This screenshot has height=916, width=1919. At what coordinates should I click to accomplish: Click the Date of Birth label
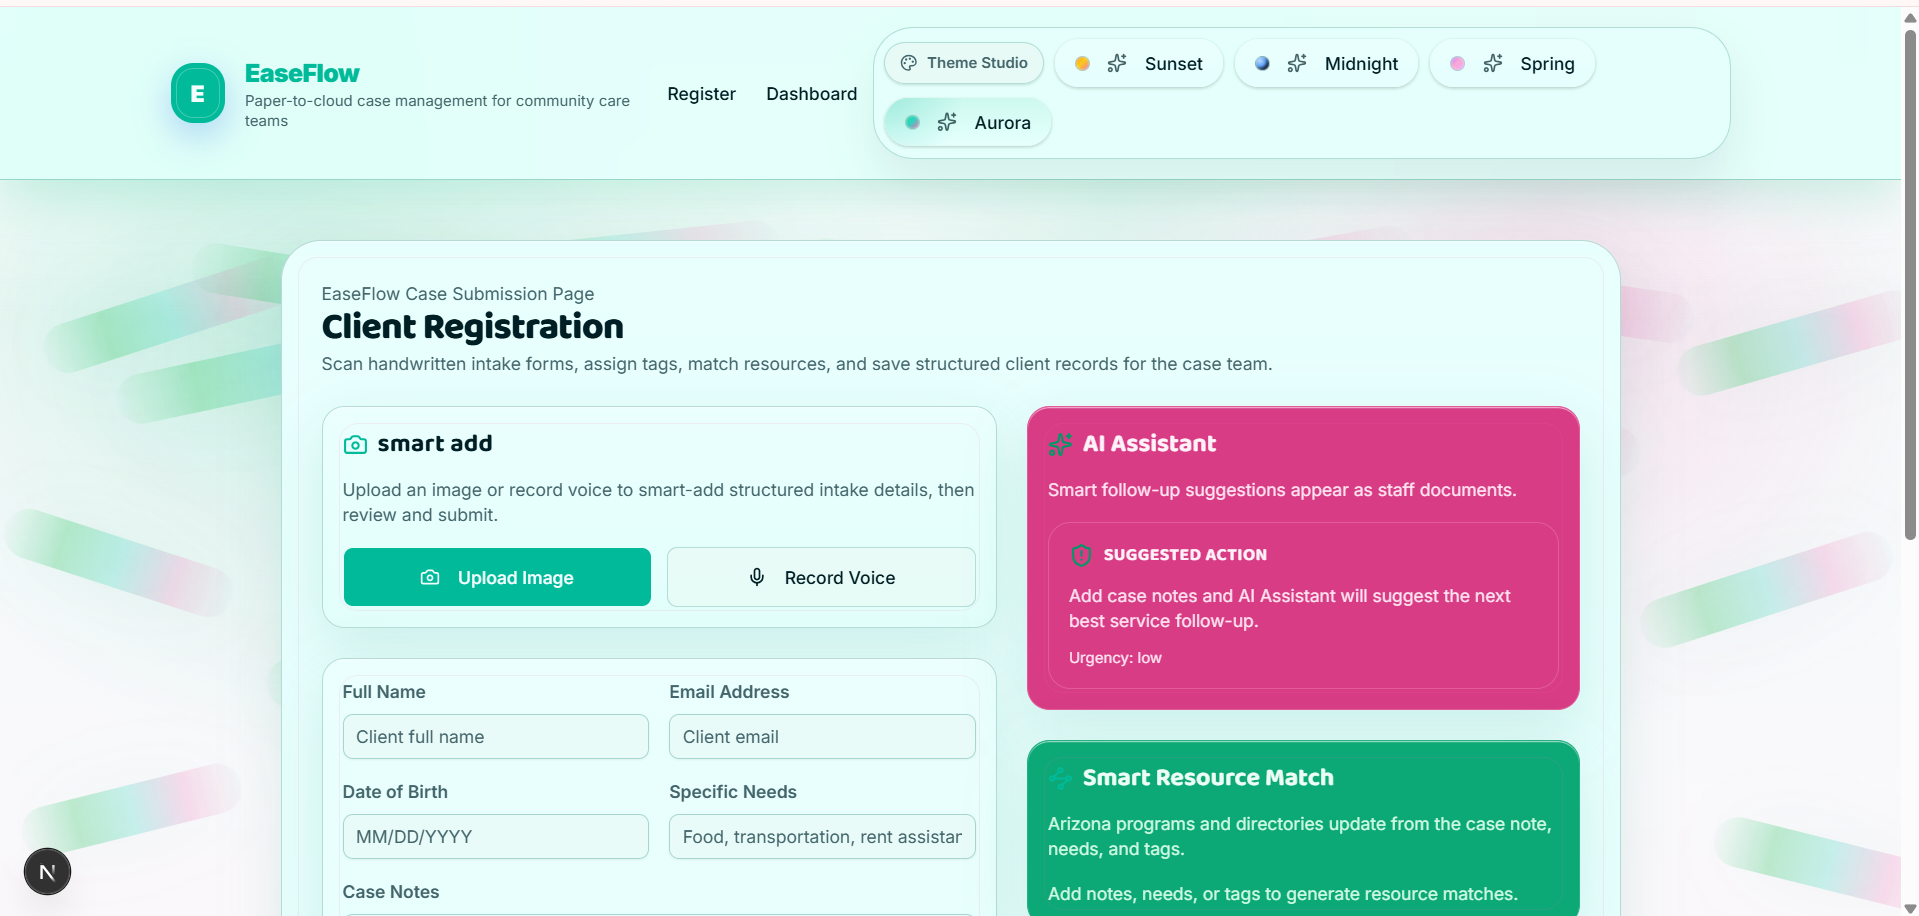(x=395, y=792)
